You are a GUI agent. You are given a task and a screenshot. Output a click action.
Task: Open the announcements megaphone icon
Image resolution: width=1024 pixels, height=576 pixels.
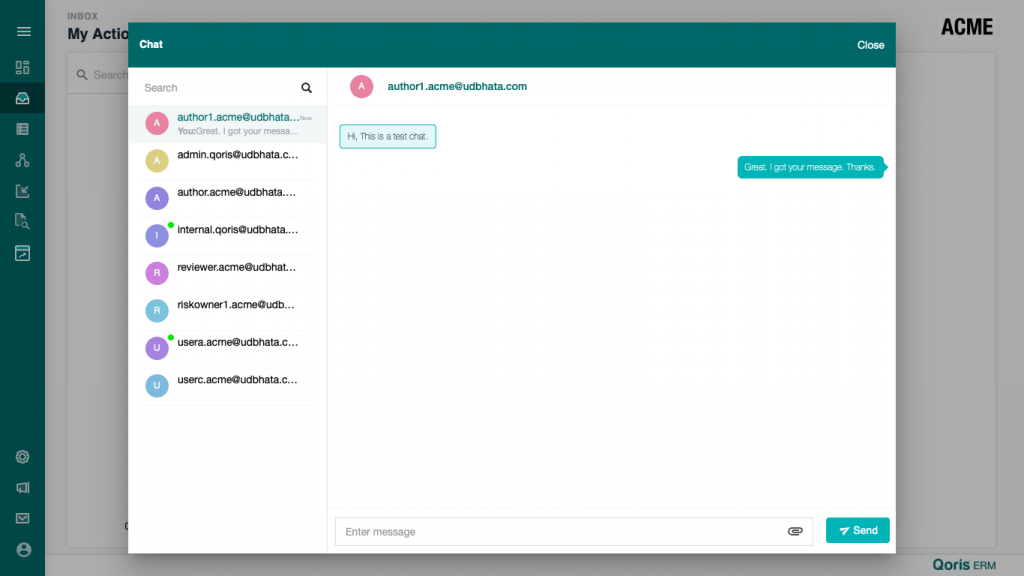point(22,488)
